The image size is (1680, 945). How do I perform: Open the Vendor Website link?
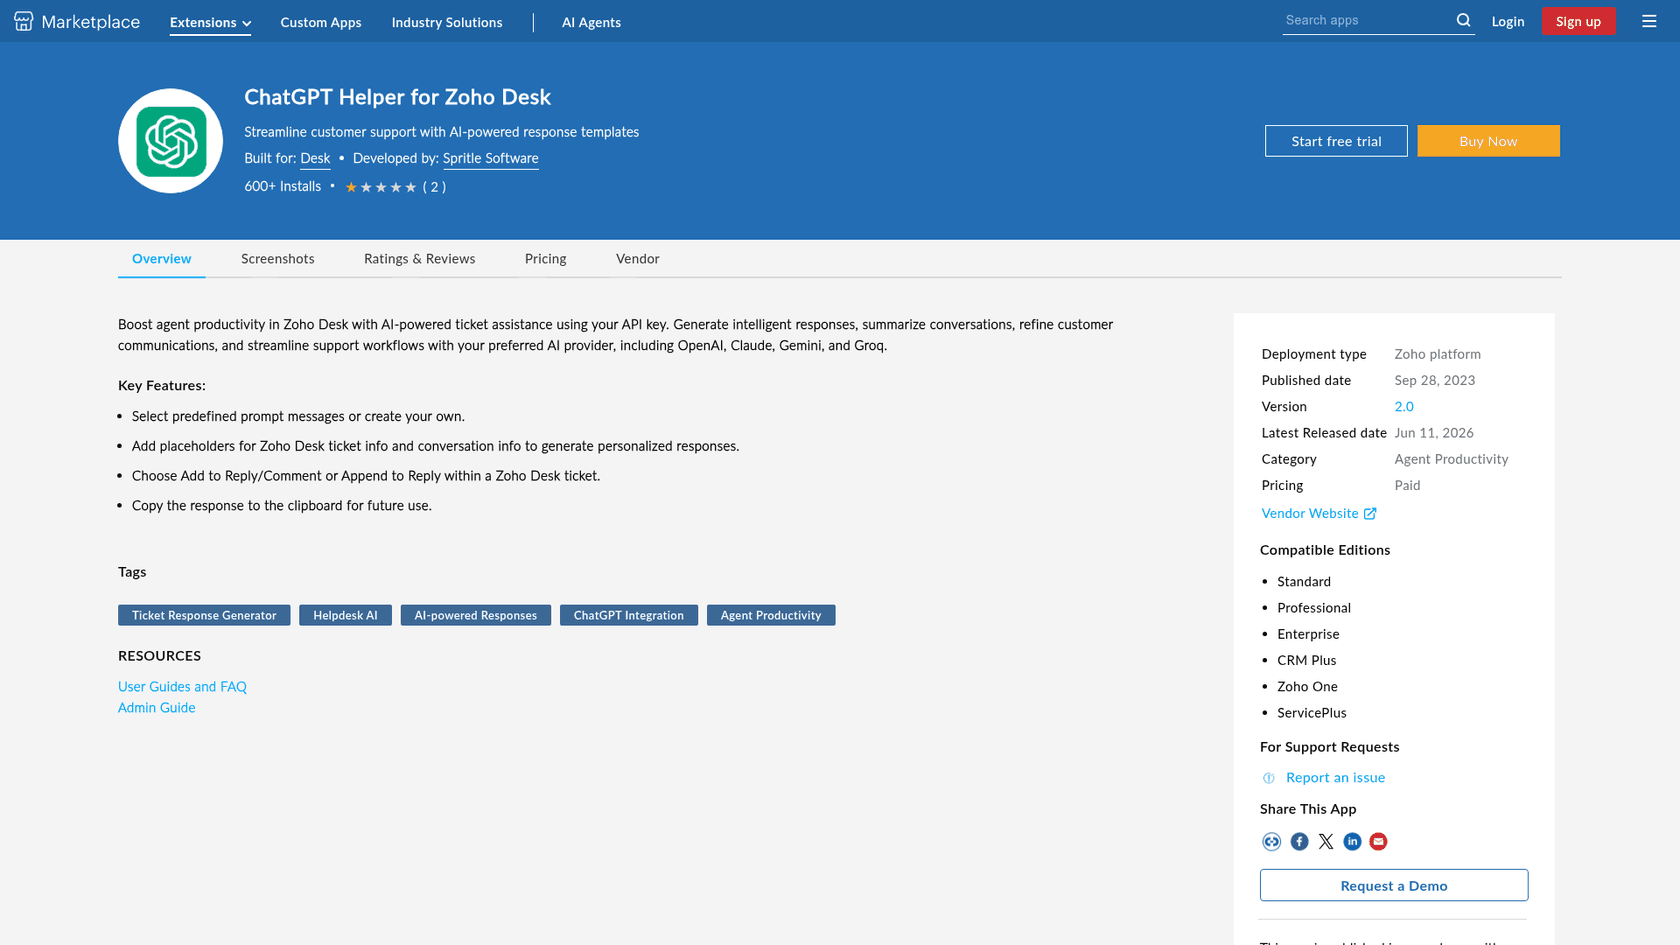1310,513
